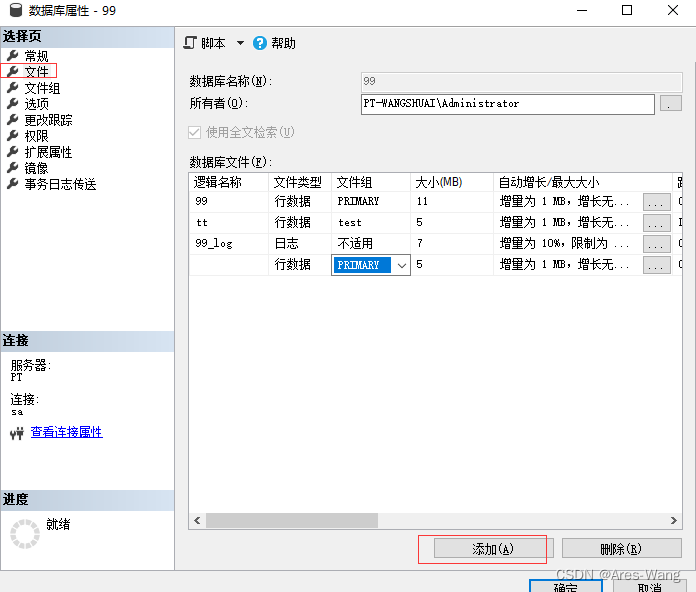Click the wrench icon beside 常规
Viewport: 696px width, 592px height.
pos(12,55)
